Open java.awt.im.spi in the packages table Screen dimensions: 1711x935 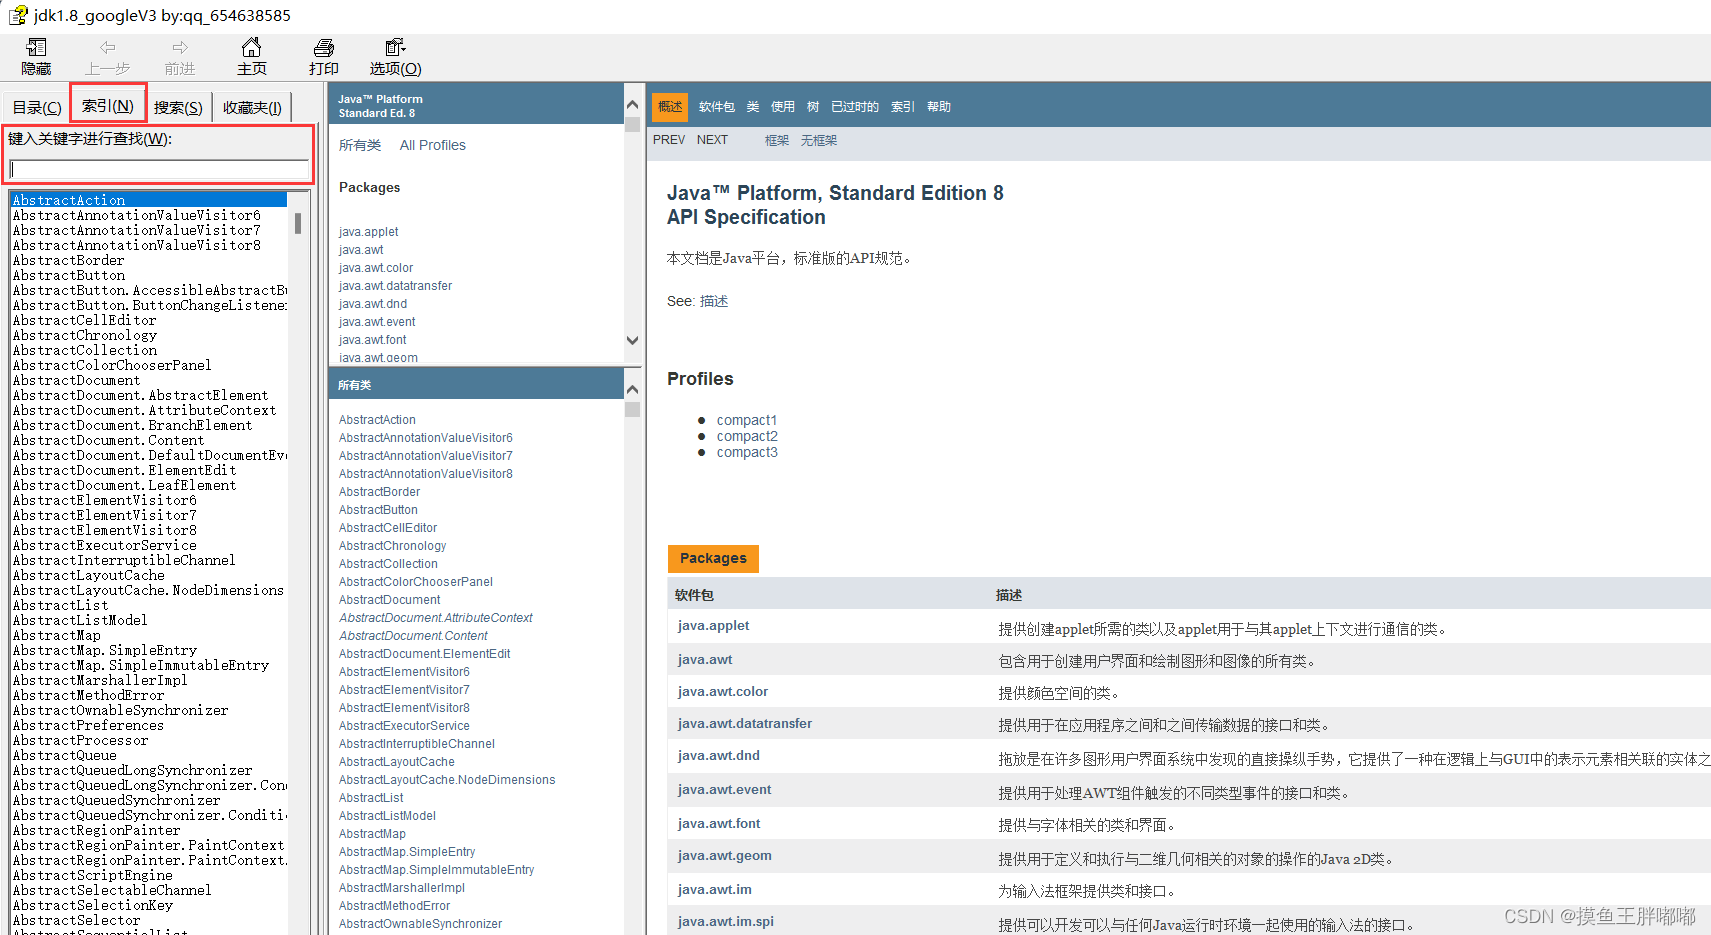click(725, 922)
